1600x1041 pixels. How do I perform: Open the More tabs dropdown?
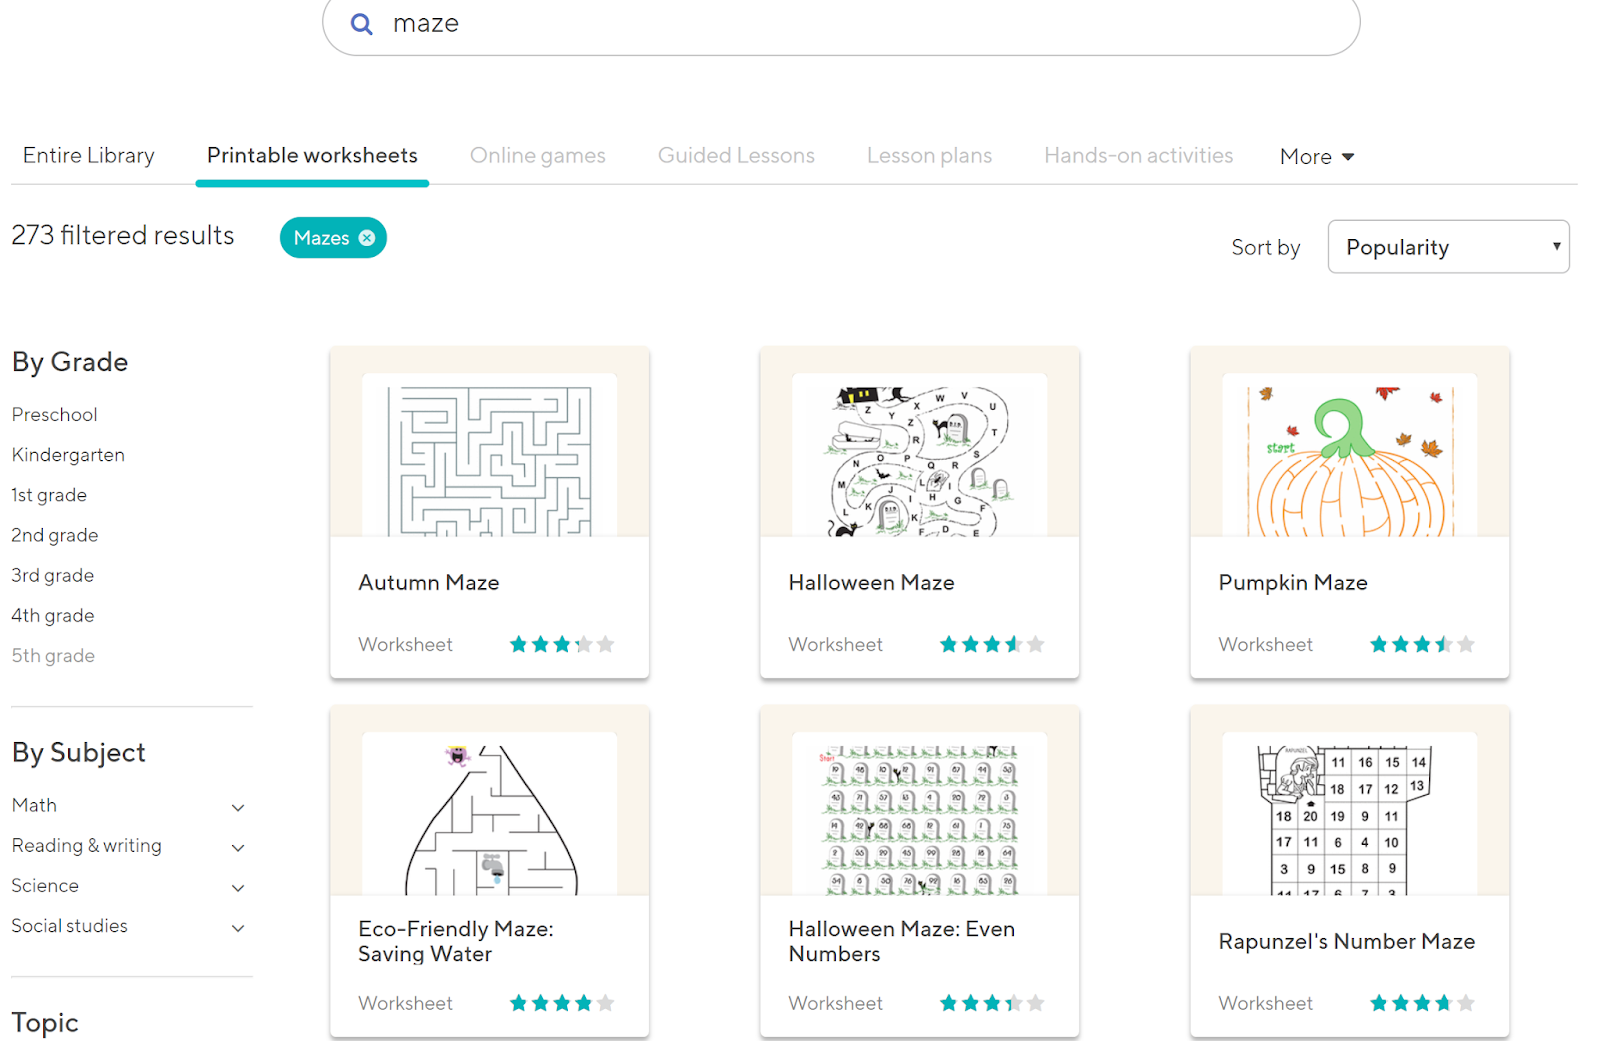1316,157
